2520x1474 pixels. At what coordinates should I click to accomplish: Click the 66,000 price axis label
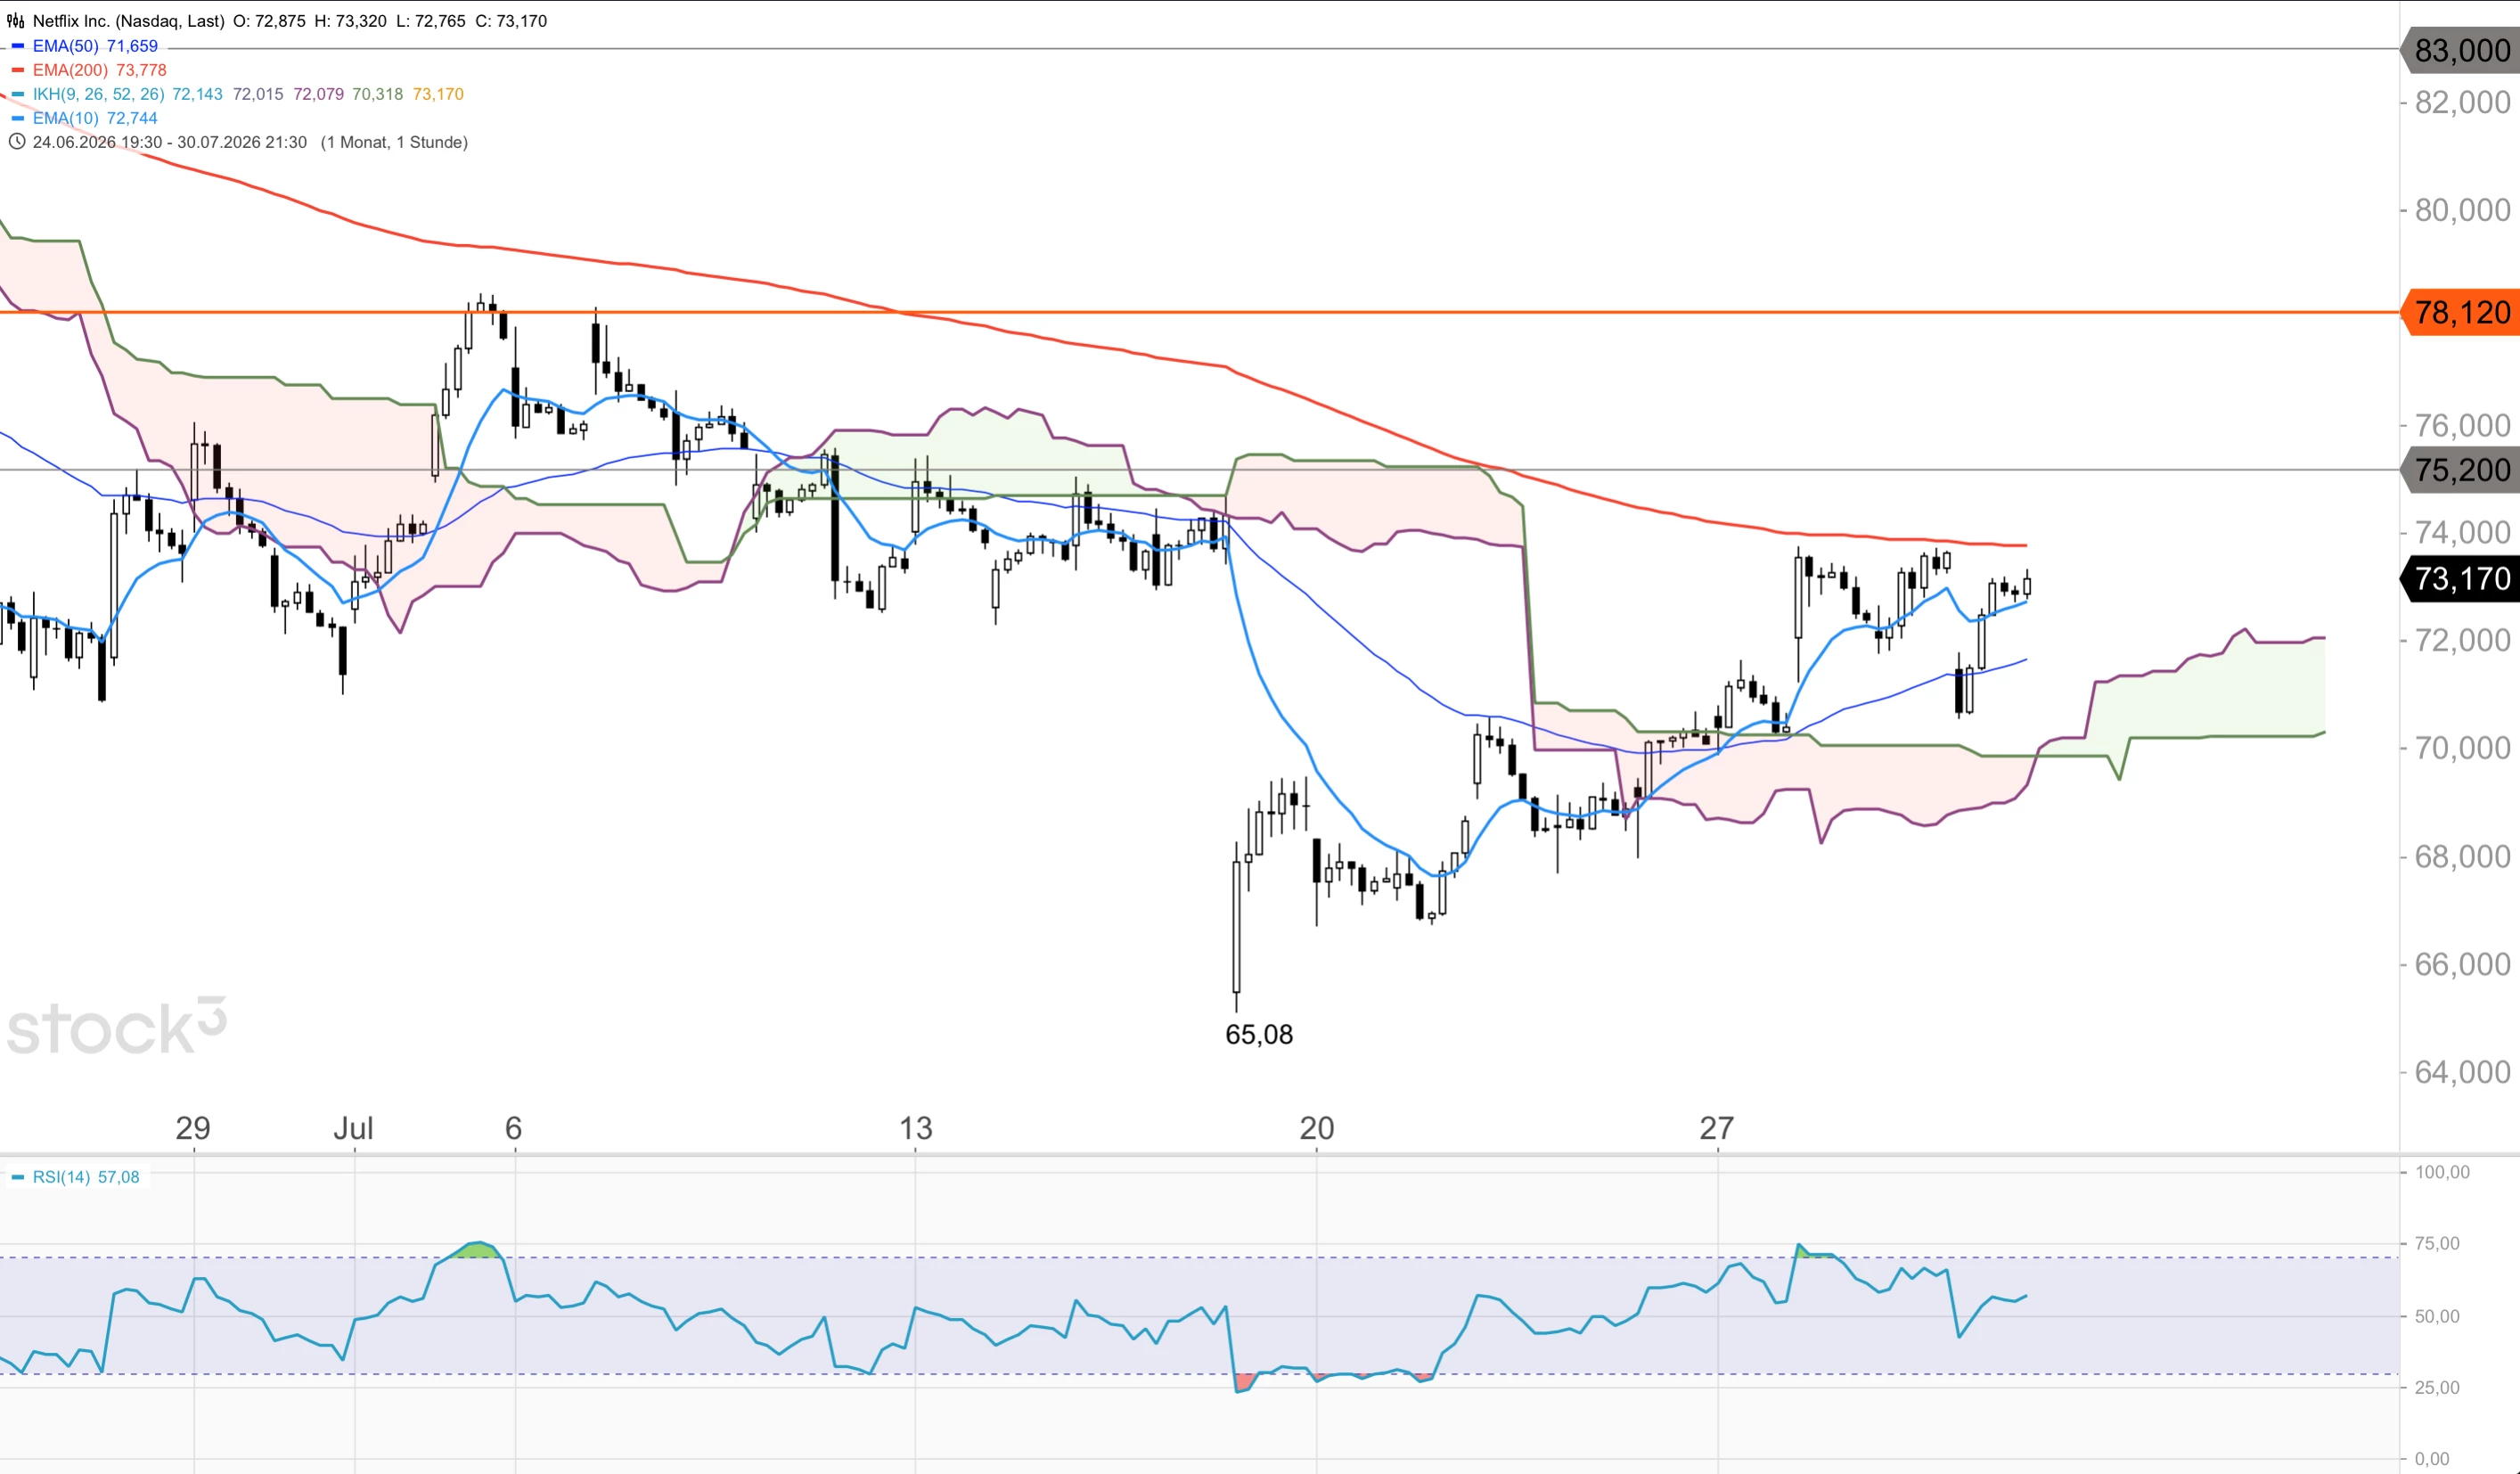(2462, 964)
